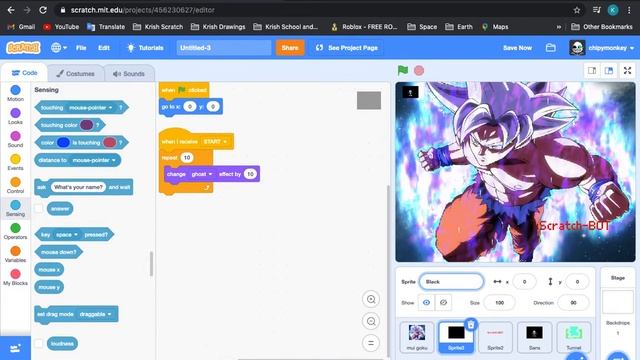This screenshot has height=360, width=640.
Task: Pick purple swatch in touching color block
Action: (86, 125)
